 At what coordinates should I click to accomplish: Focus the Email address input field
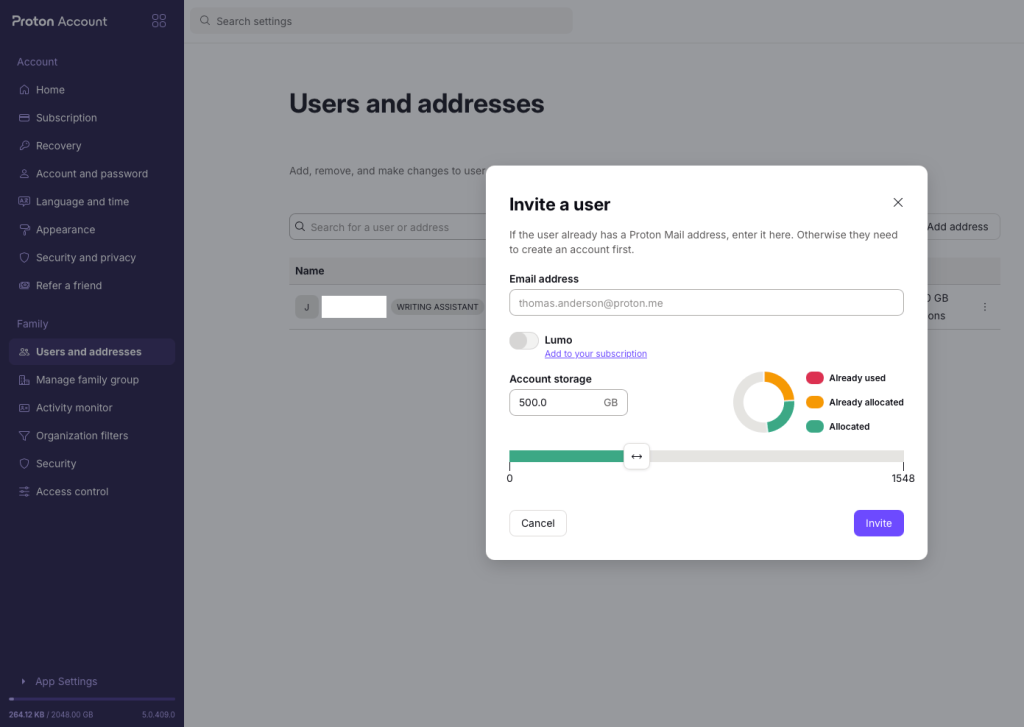click(706, 302)
